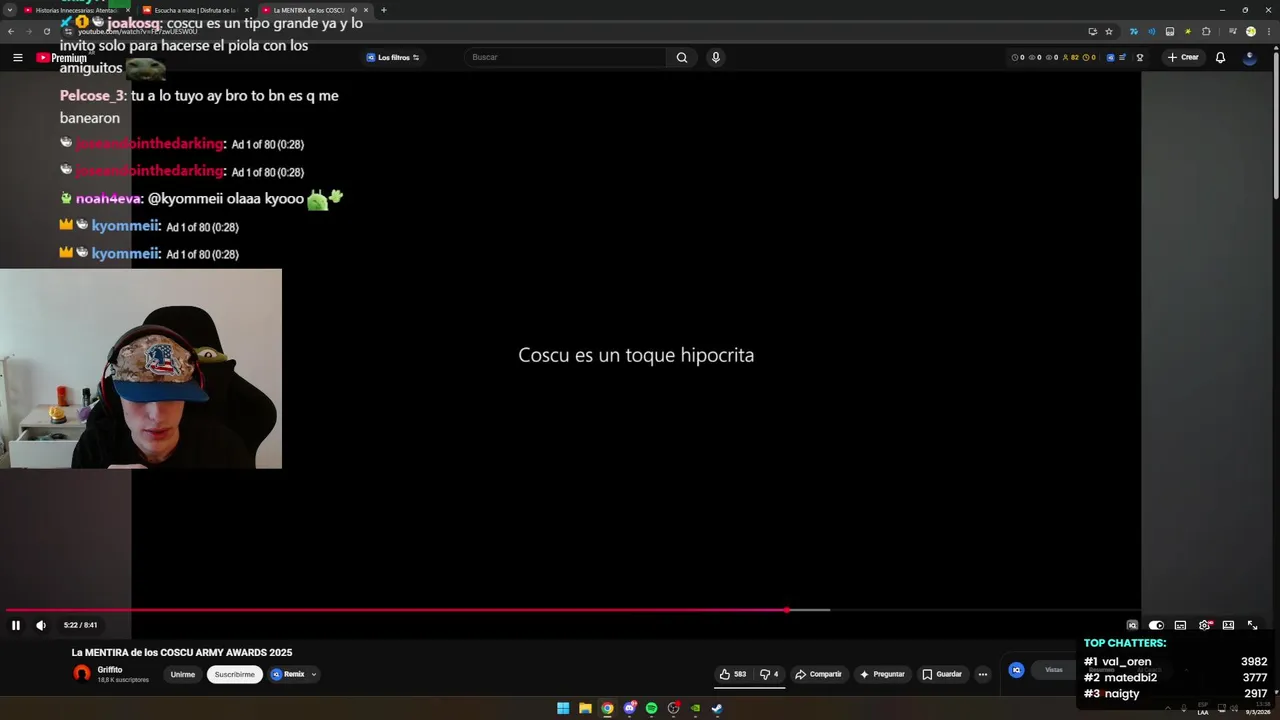Viewport: 1280px width, 720px height.
Task: Open Griffito channel avatar
Action: 81,673
